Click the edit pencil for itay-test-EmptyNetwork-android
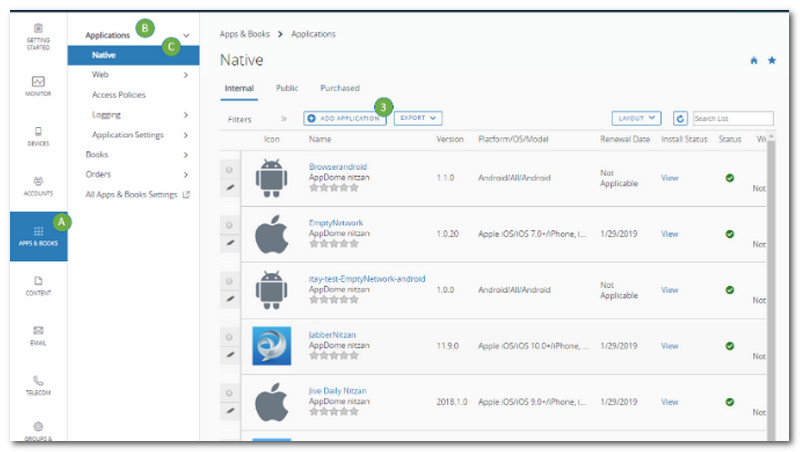 tap(230, 299)
